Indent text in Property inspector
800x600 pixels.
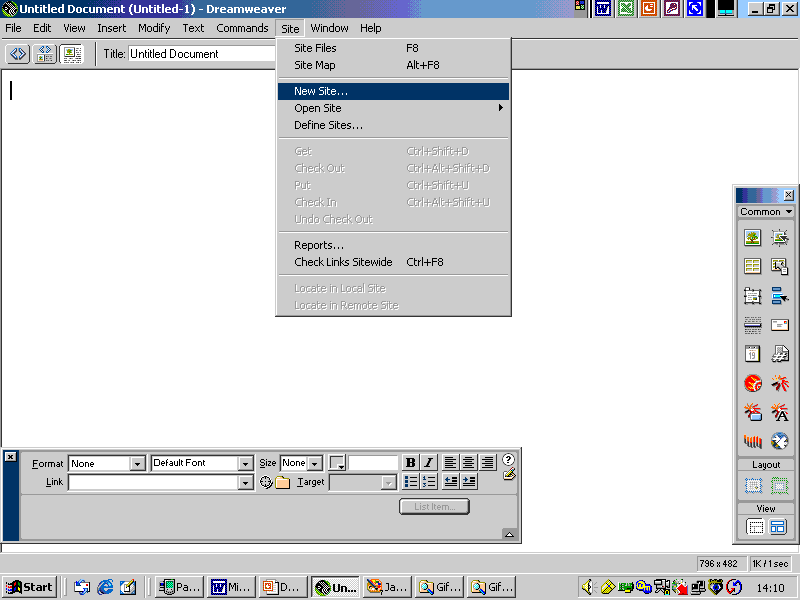pyautogui.click(x=469, y=482)
